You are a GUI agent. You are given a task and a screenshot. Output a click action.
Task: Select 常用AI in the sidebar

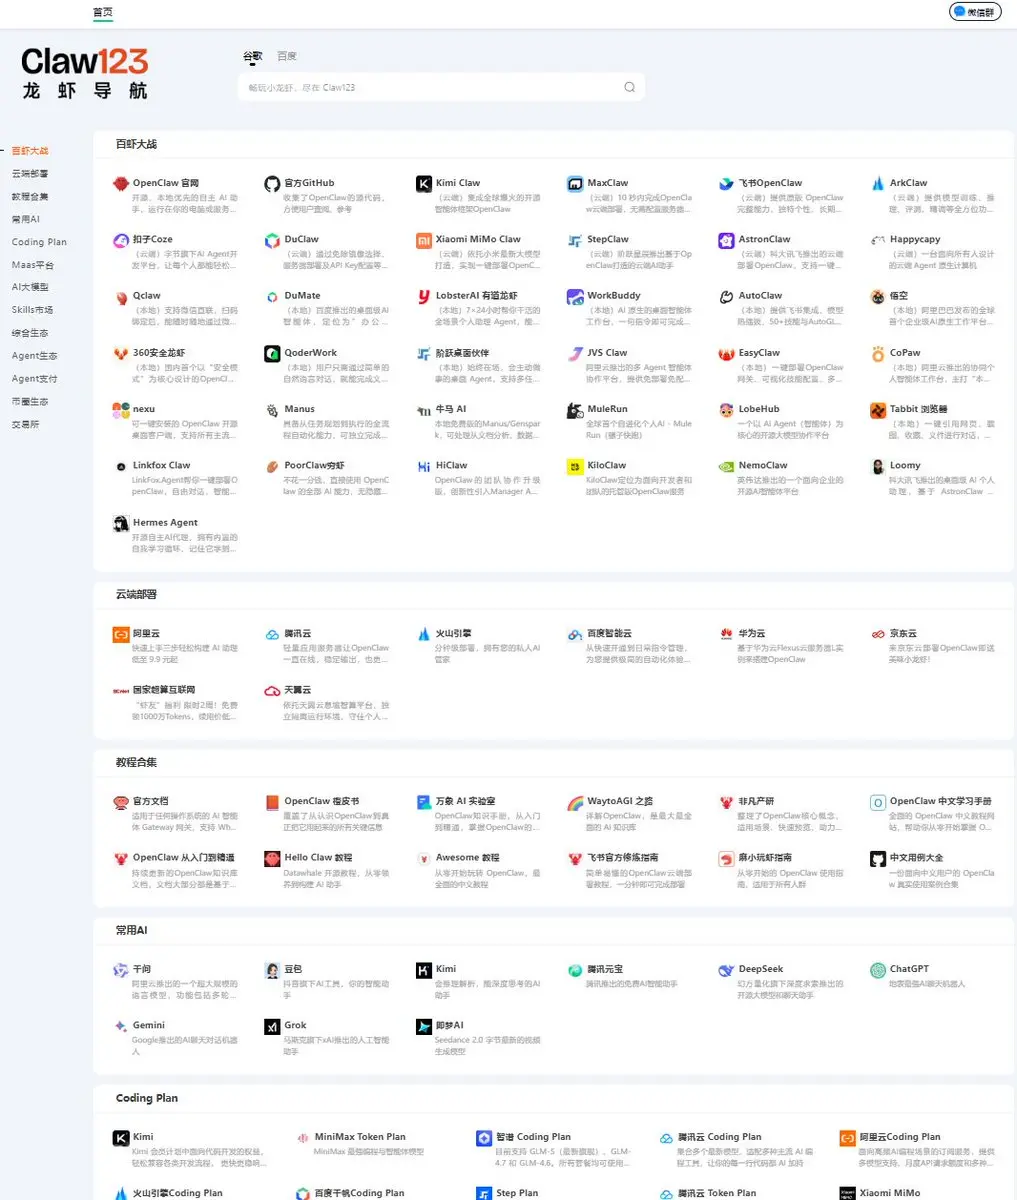tap(26, 219)
